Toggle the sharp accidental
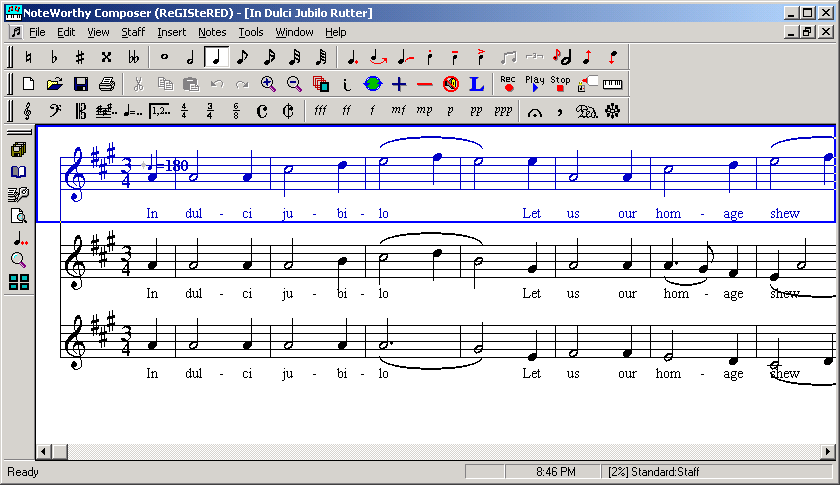The image size is (840, 485). coord(80,57)
